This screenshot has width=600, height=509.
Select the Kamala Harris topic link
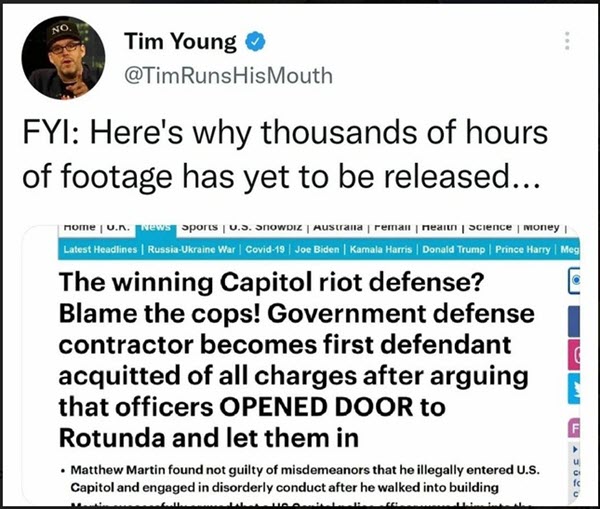tap(381, 250)
